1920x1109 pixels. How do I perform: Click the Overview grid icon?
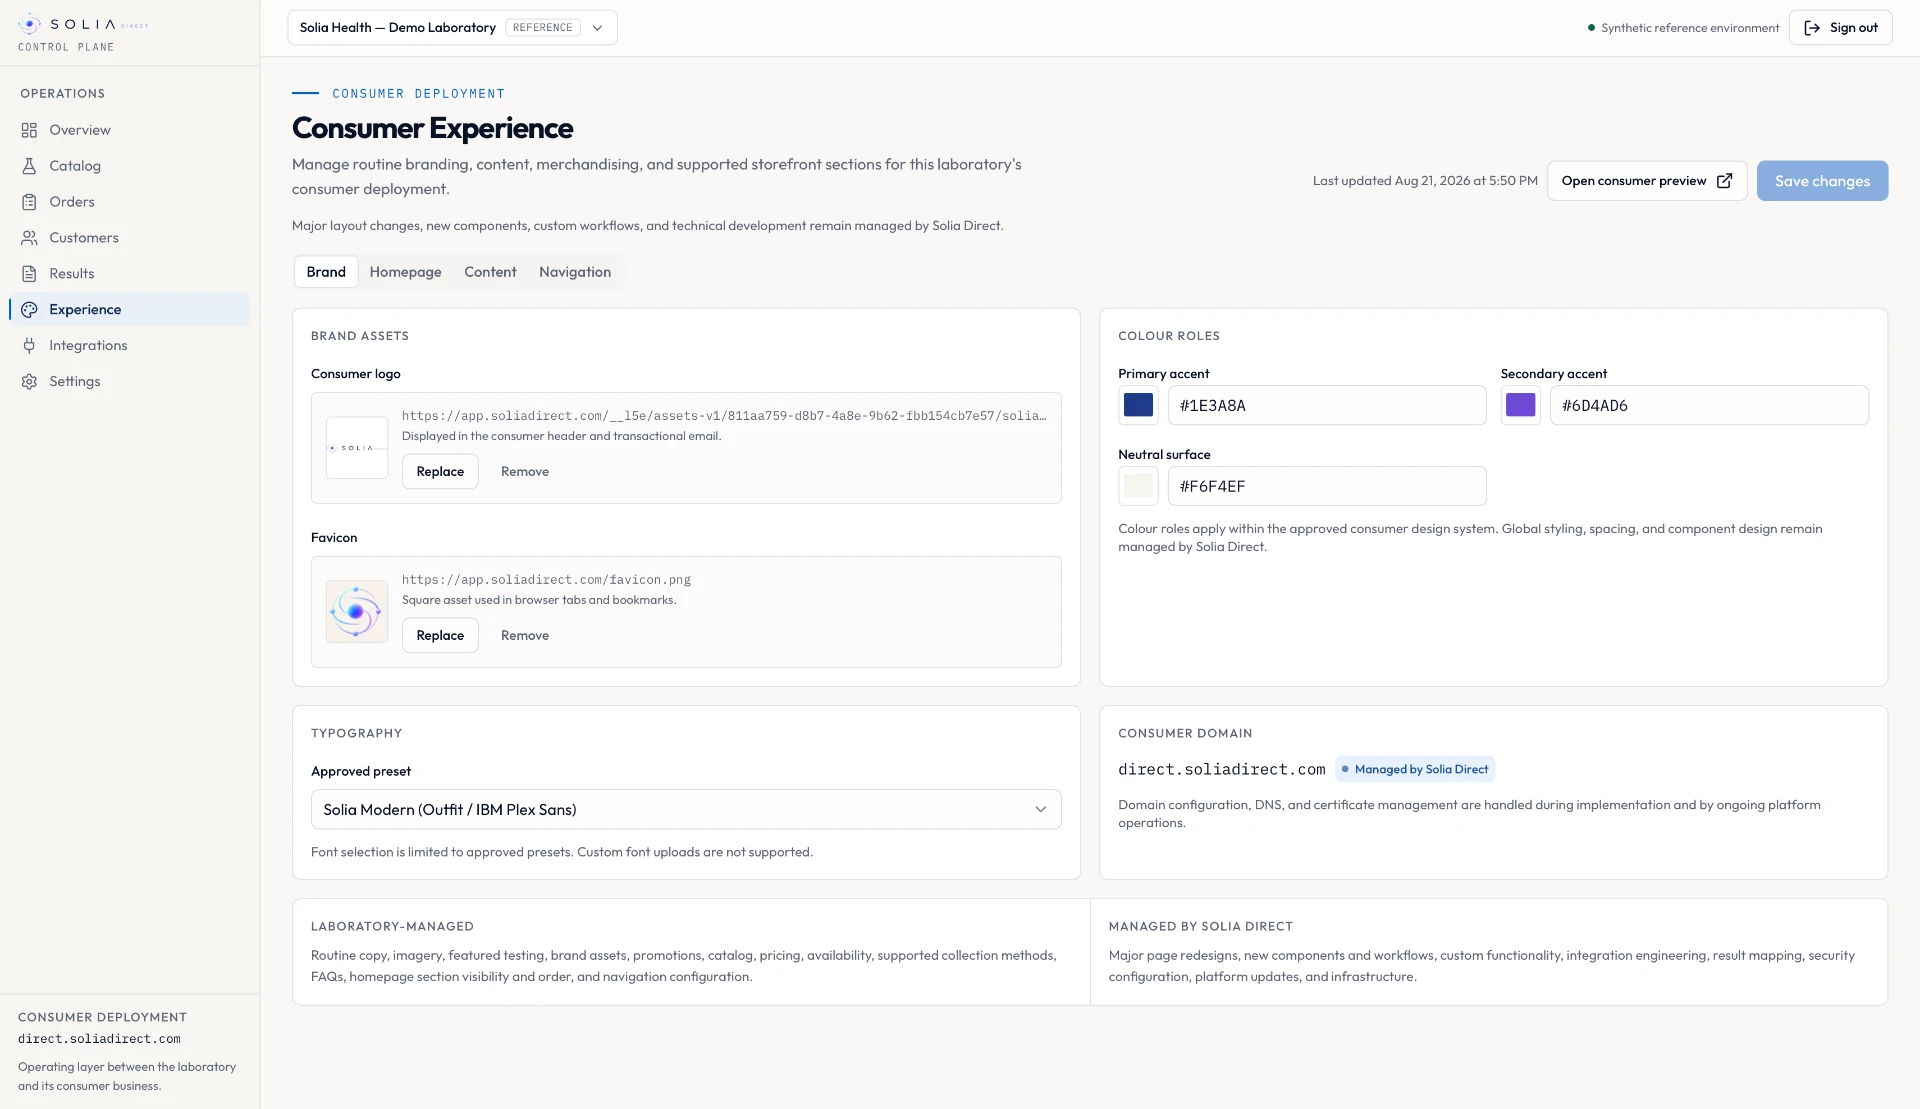coord(29,130)
